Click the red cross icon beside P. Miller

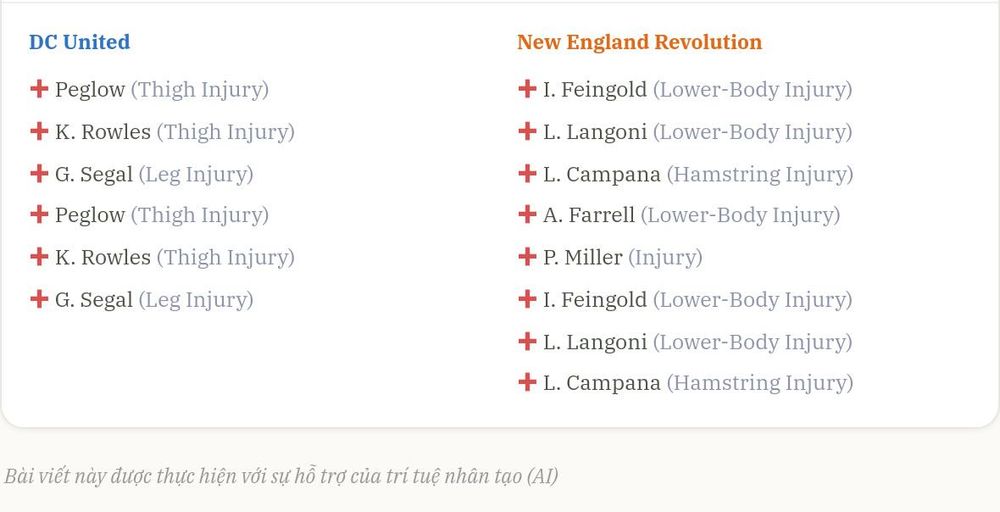527,256
